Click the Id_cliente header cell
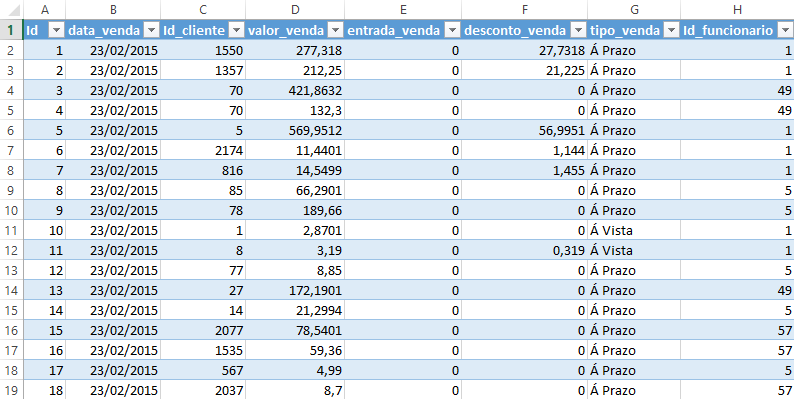 [x=203, y=30]
